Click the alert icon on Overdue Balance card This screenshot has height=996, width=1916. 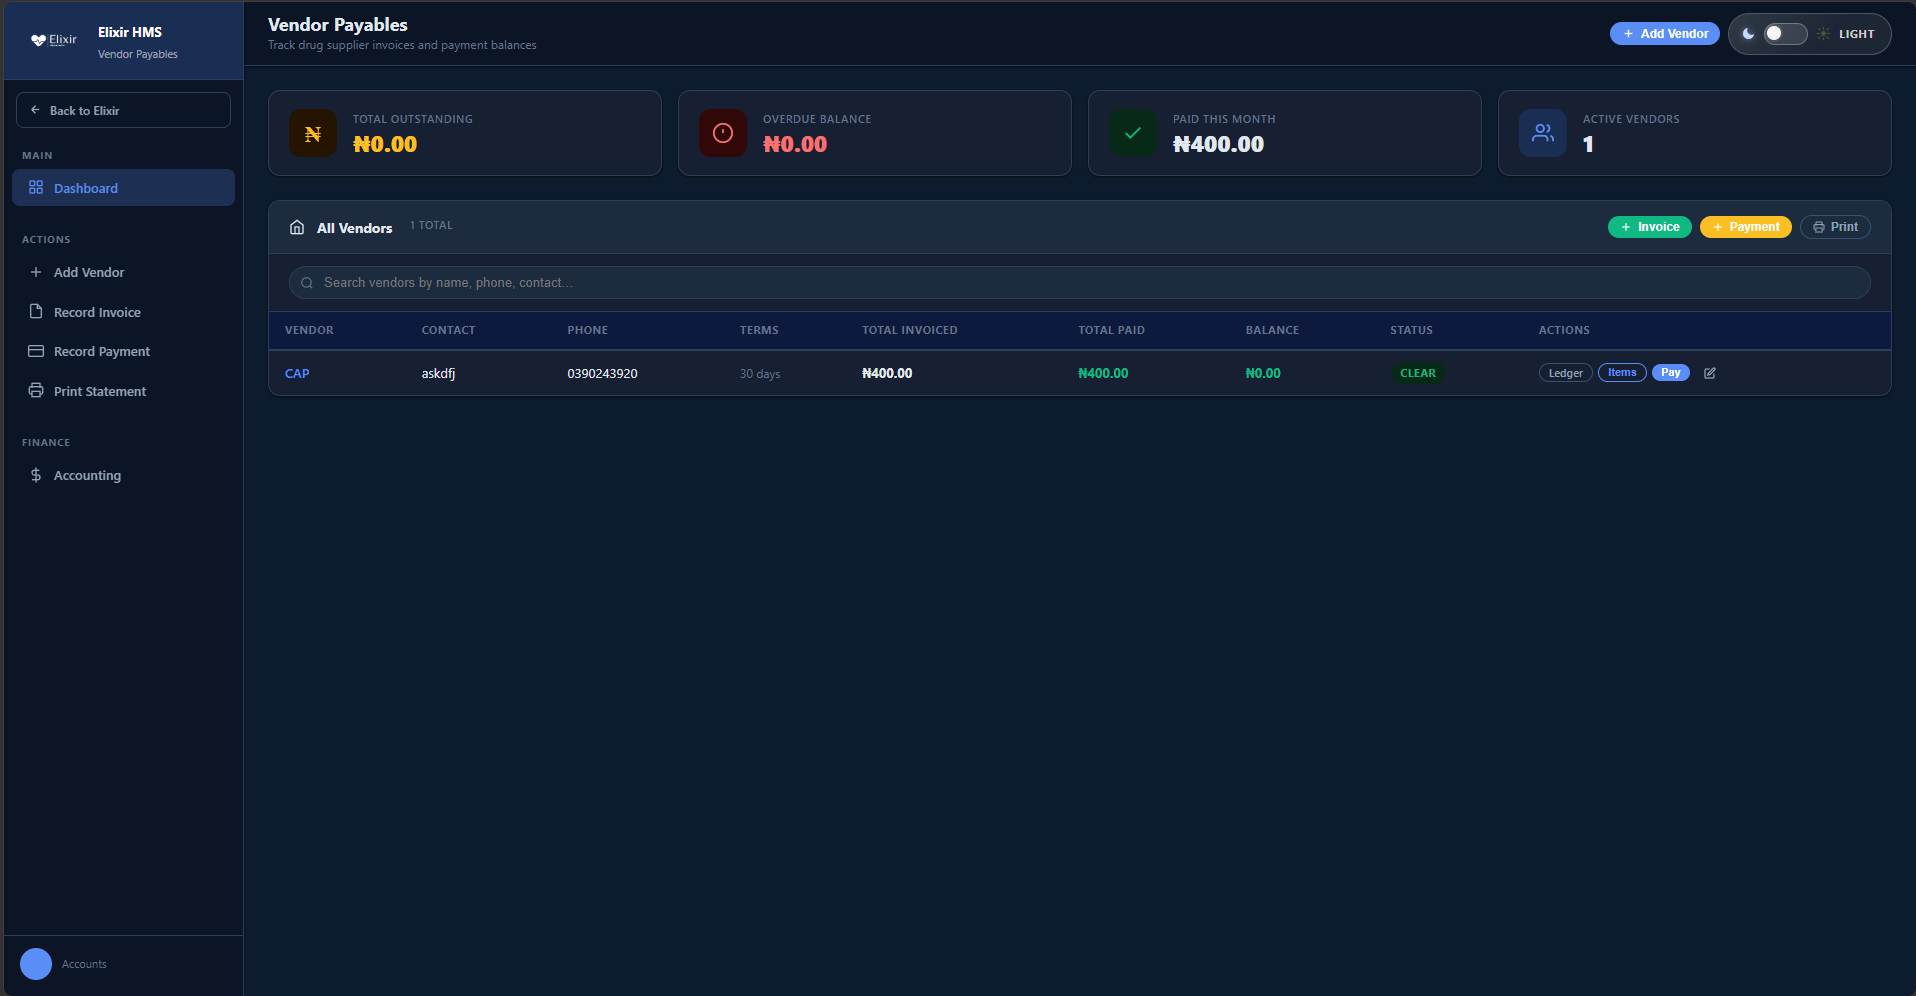[723, 133]
